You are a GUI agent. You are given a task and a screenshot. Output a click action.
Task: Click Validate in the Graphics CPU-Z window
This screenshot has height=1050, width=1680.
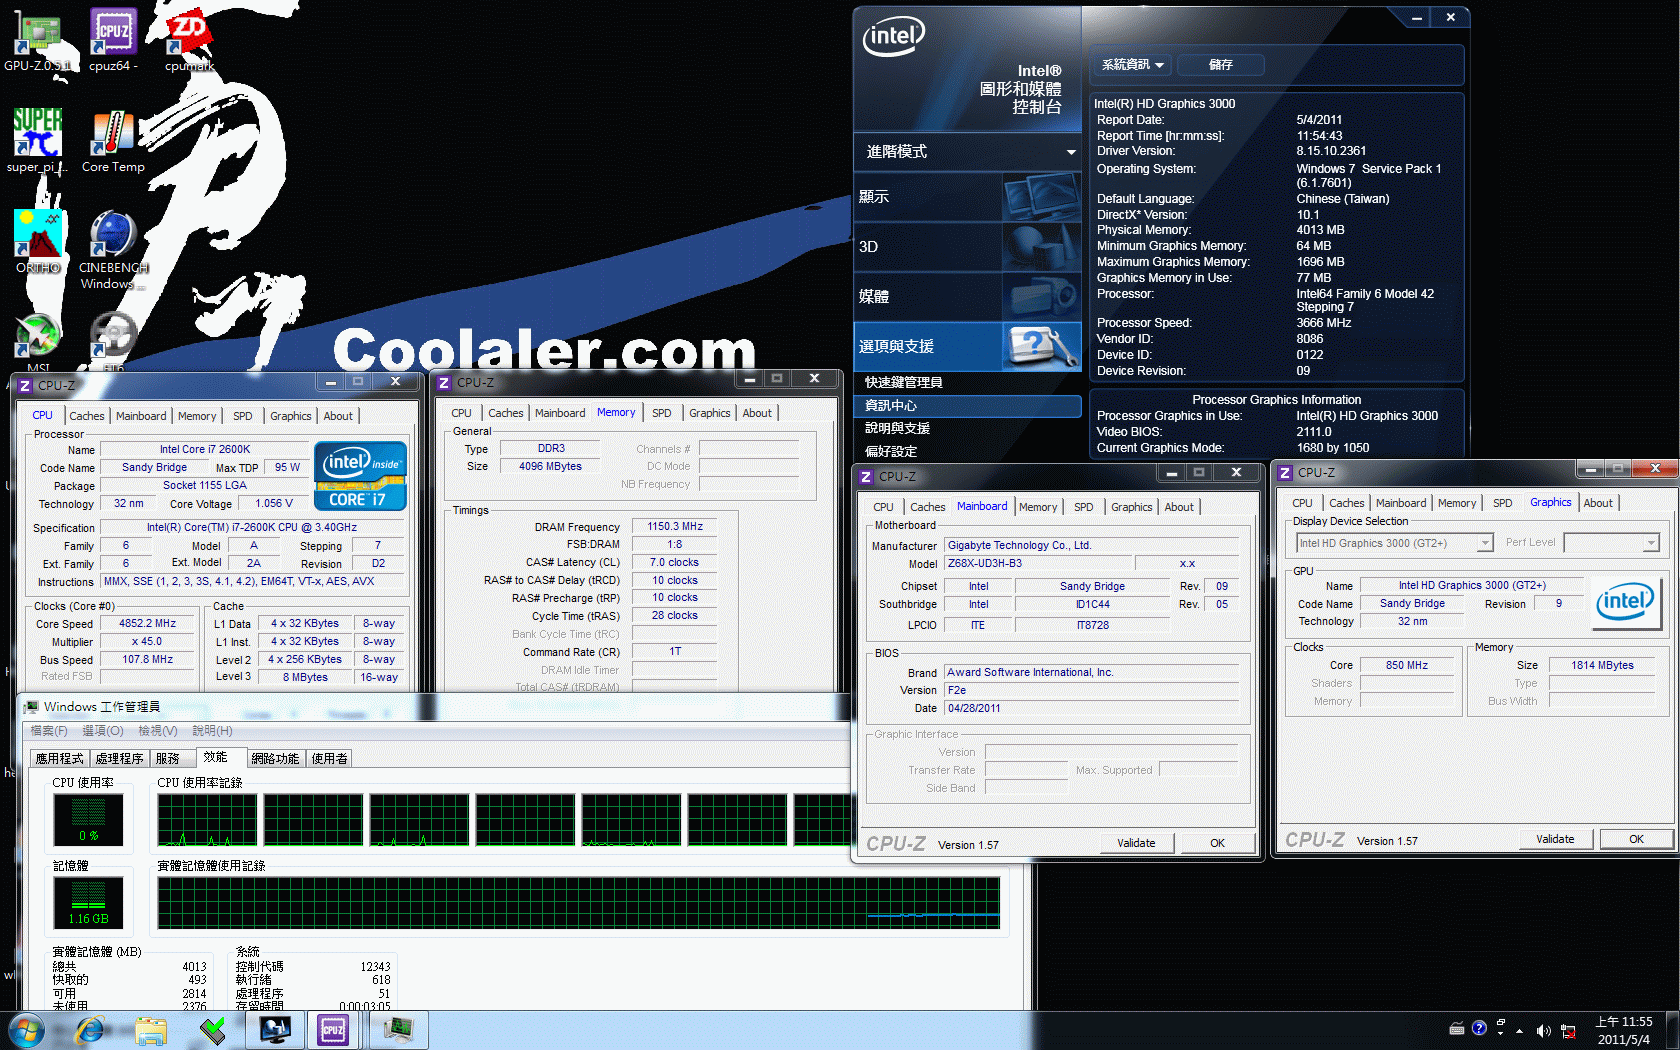click(1555, 839)
